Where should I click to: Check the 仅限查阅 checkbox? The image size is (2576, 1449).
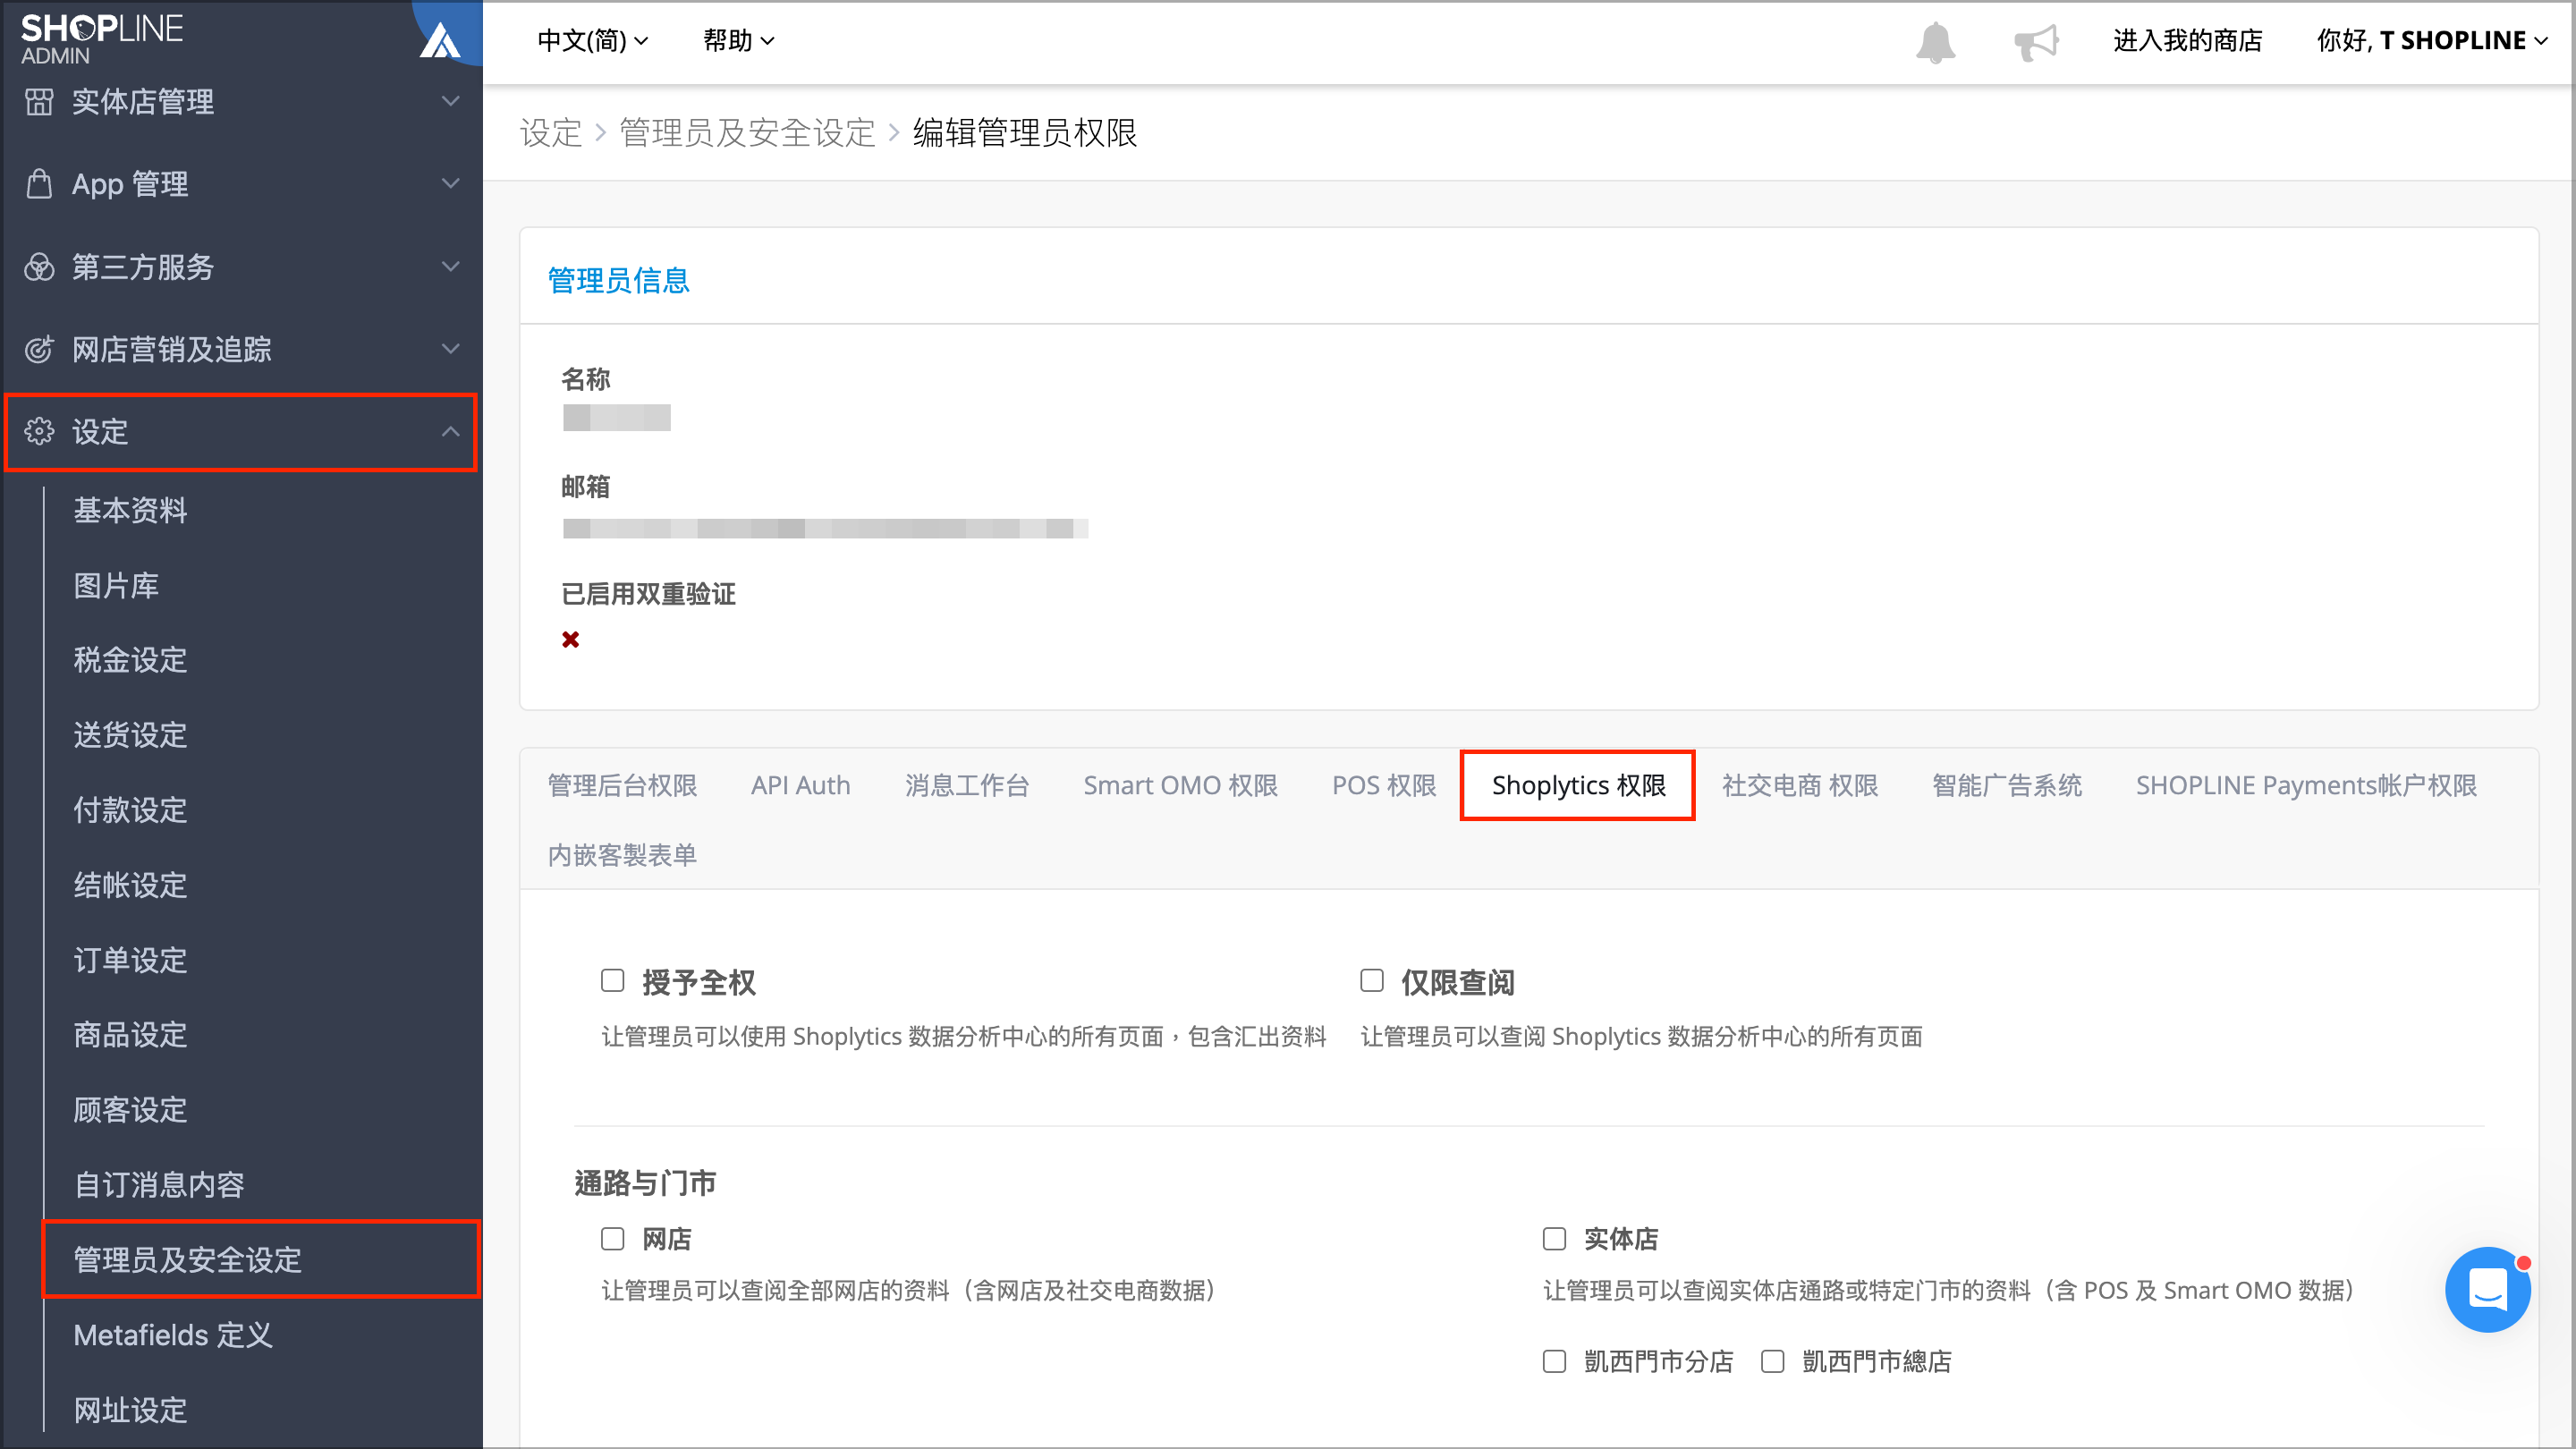click(1372, 980)
